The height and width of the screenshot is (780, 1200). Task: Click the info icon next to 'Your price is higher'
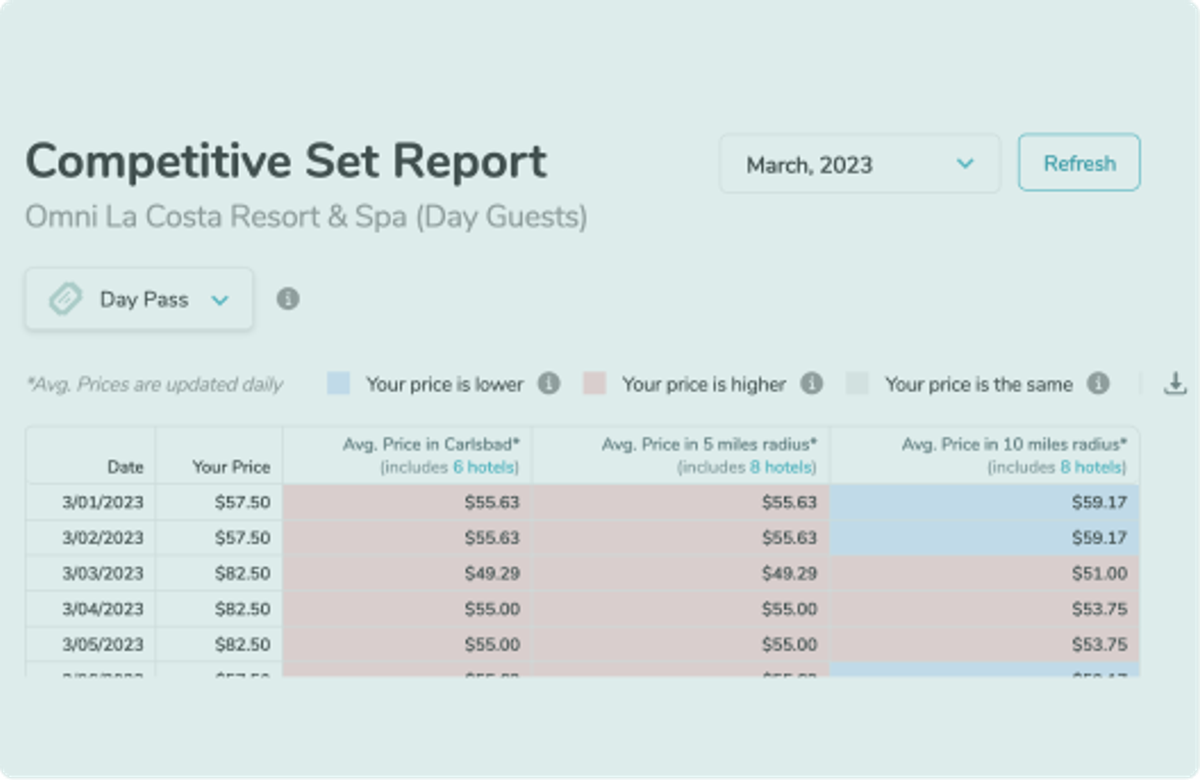tap(814, 383)
